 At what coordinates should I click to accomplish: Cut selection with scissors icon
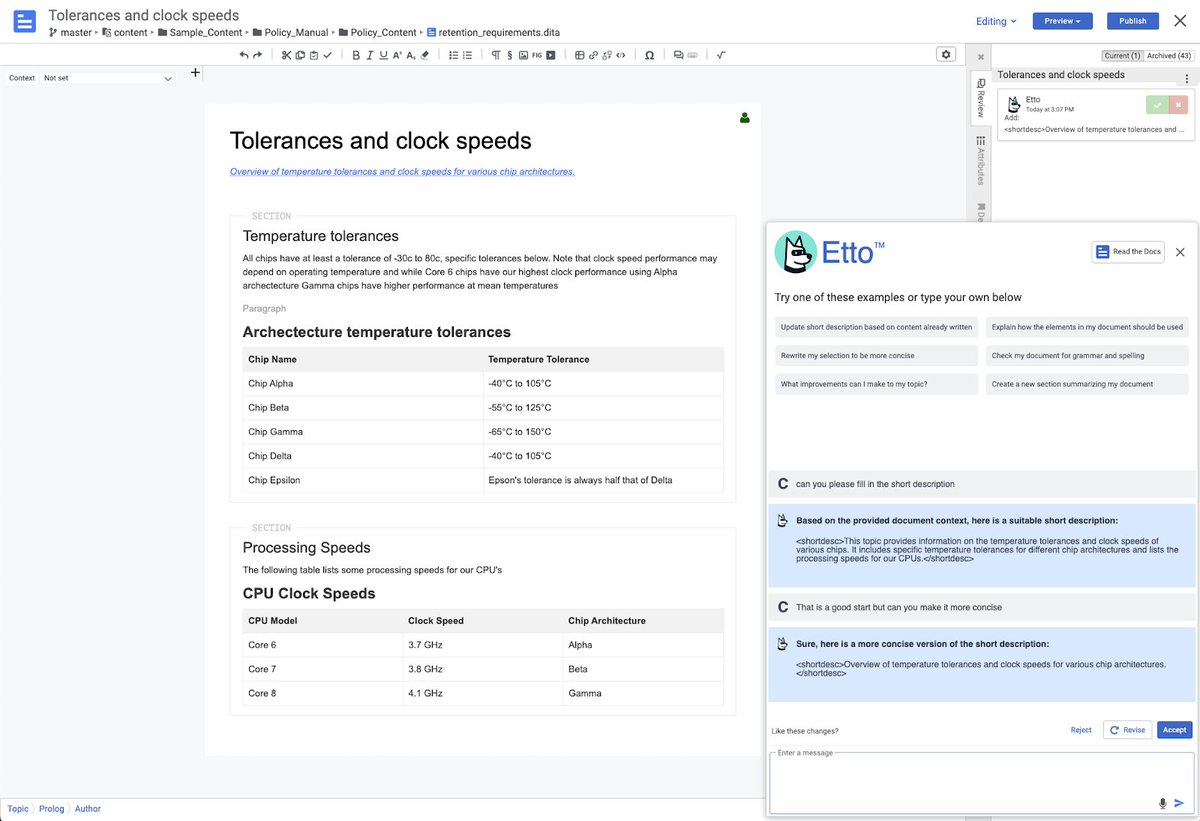(x=286, y=55)
